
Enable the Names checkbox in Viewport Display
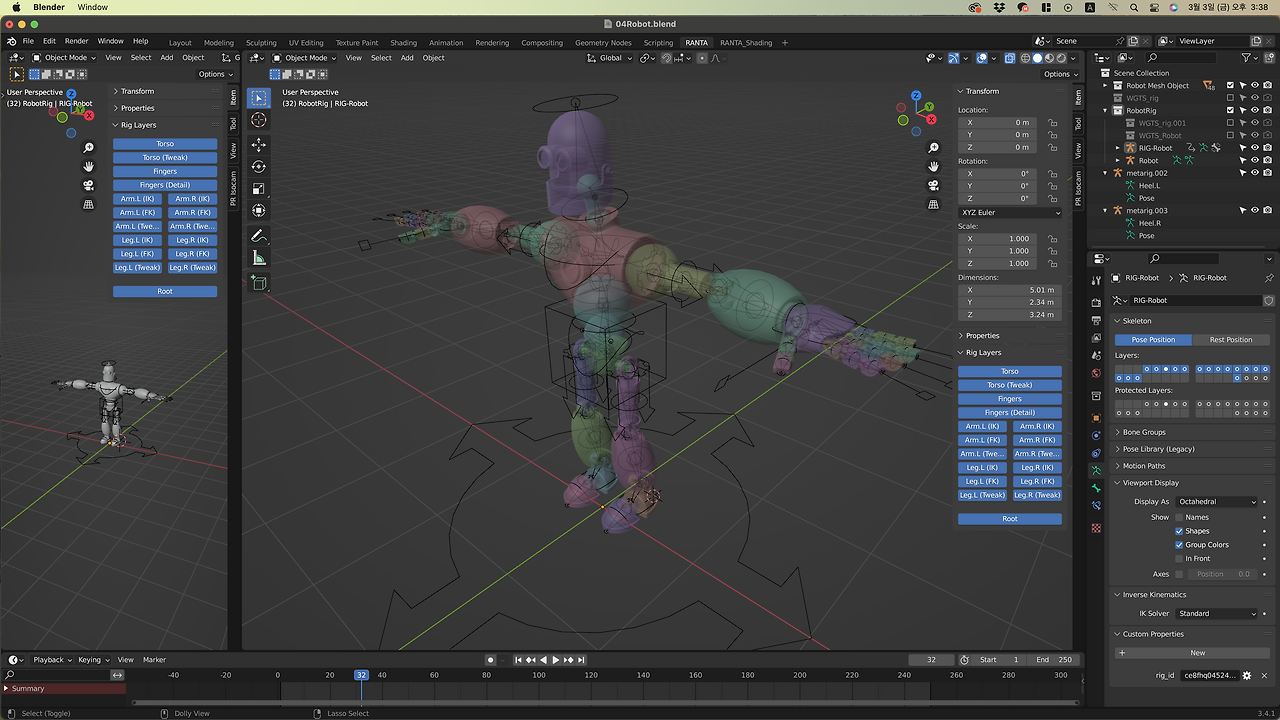click(x=1179, y=517)
